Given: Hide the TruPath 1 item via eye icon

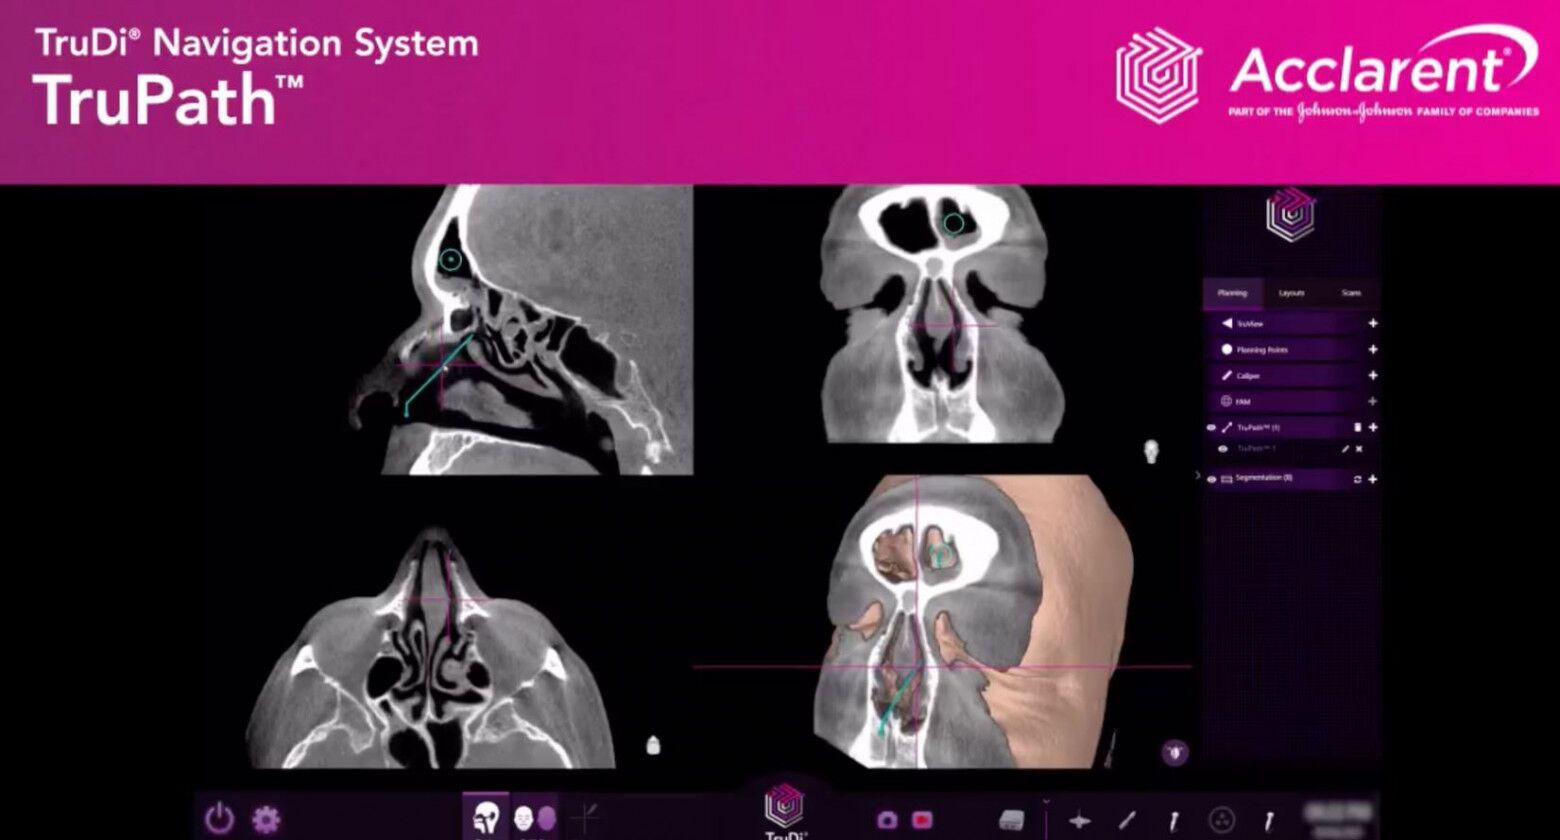Looking at the screenshot, I should pos(1222,450).
